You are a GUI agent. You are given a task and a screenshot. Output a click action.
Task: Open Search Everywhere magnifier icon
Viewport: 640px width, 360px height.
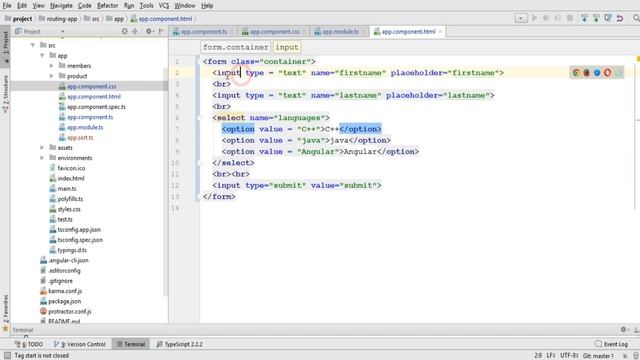click(636, 18)
